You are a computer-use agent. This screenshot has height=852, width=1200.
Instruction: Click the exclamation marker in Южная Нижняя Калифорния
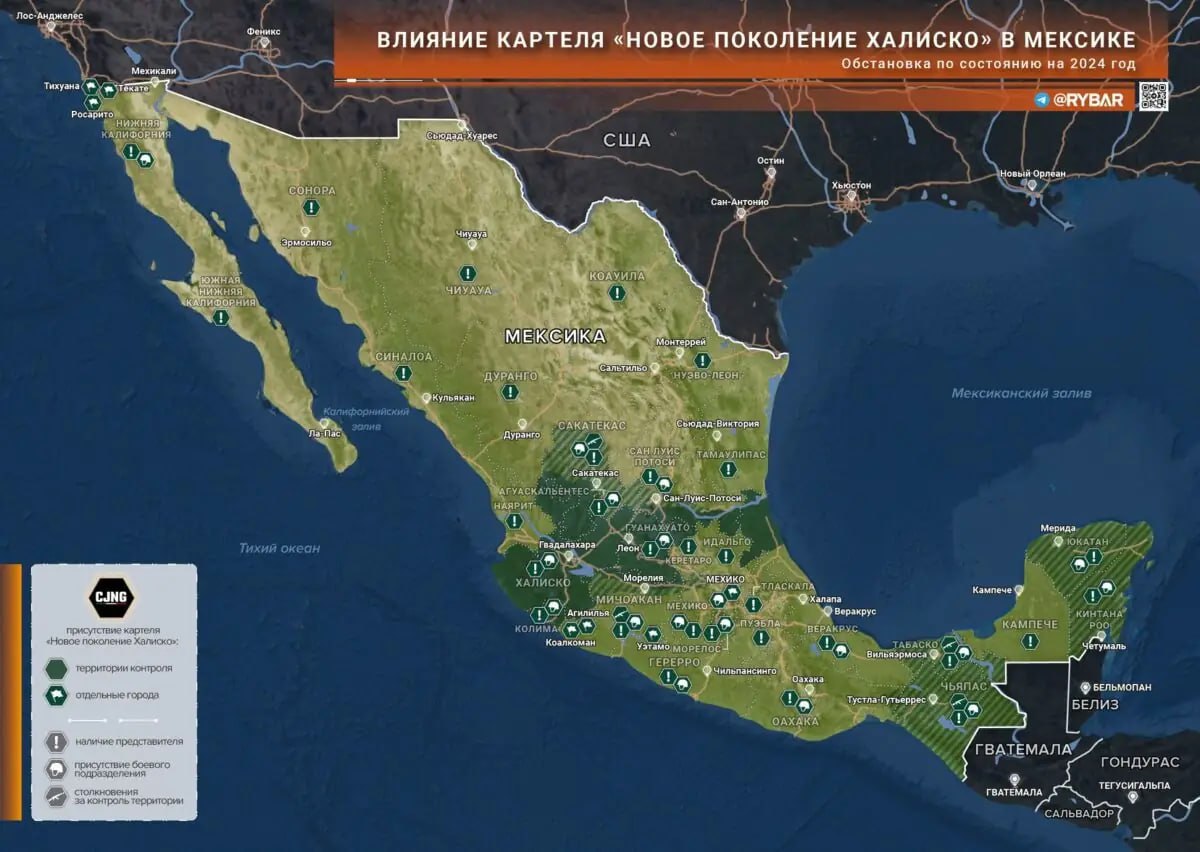tap(220, 318)
